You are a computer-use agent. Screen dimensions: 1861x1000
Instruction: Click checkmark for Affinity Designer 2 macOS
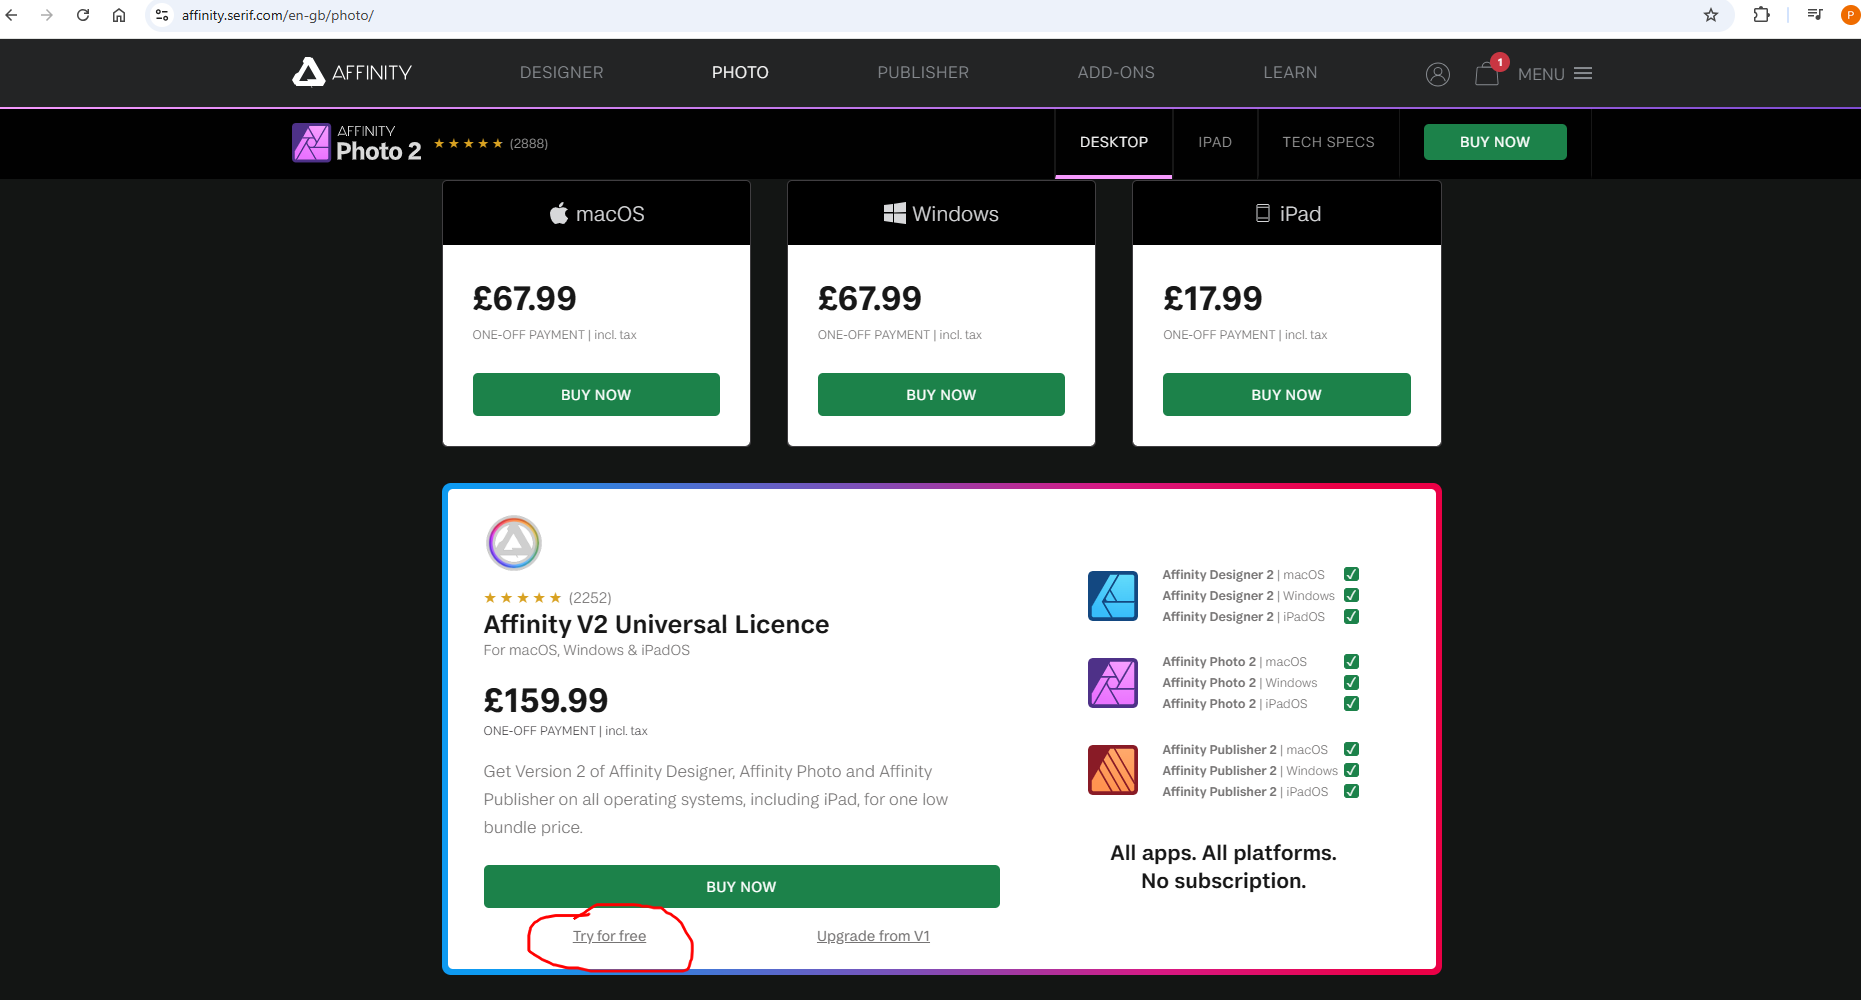[x=1351, y=574]
